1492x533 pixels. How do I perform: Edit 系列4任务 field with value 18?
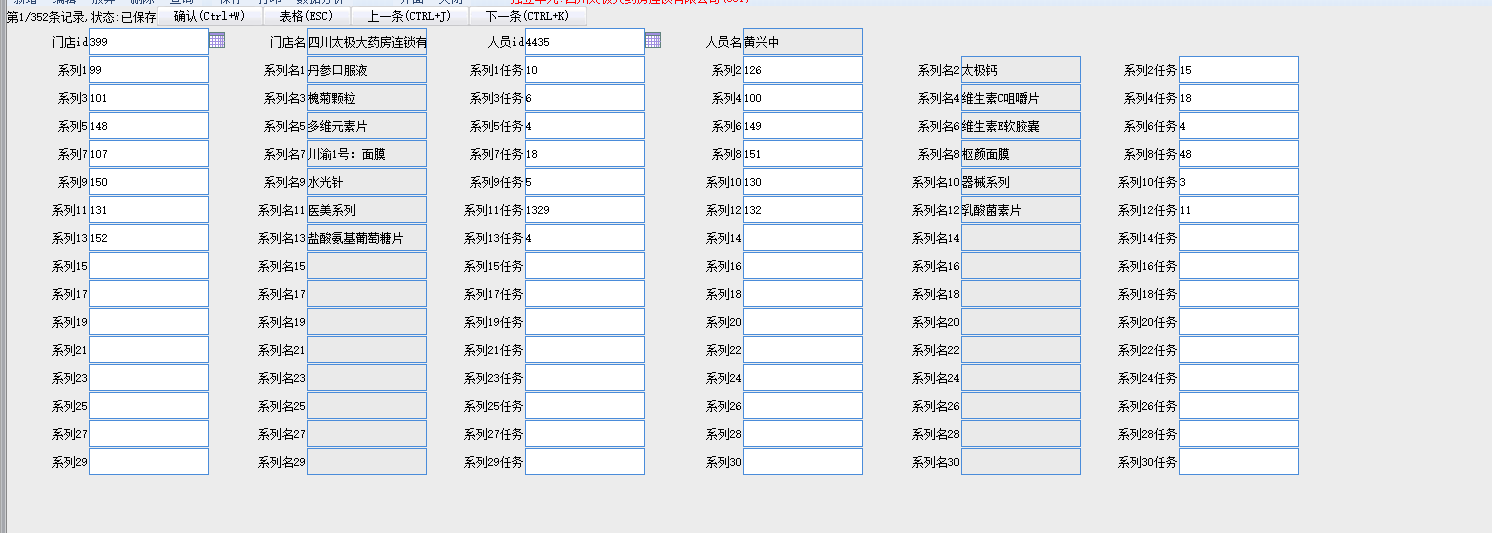coord(1239,98)
